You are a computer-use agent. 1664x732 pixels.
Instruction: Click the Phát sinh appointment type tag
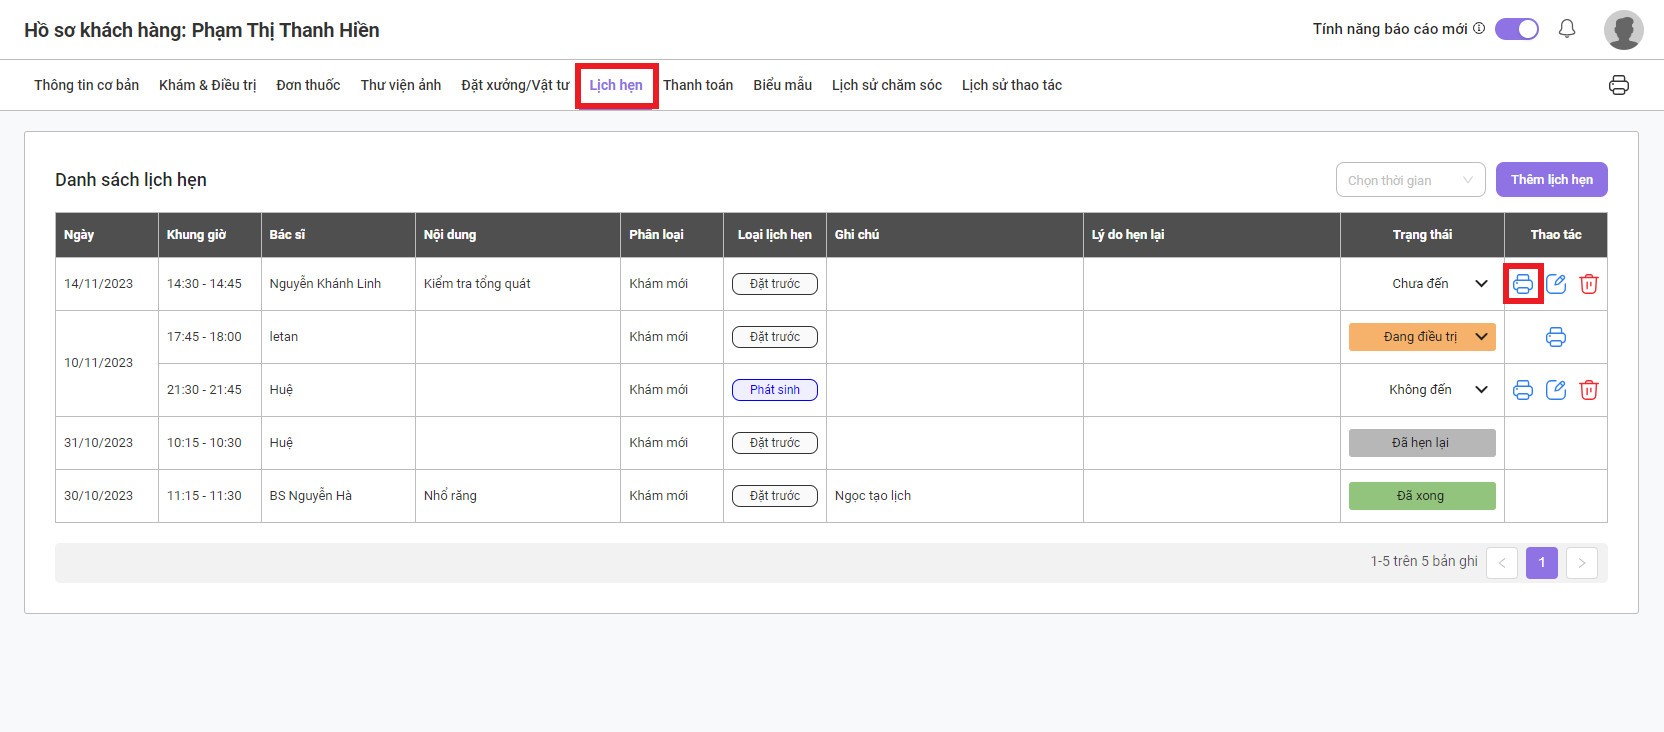tap(774, 390)
